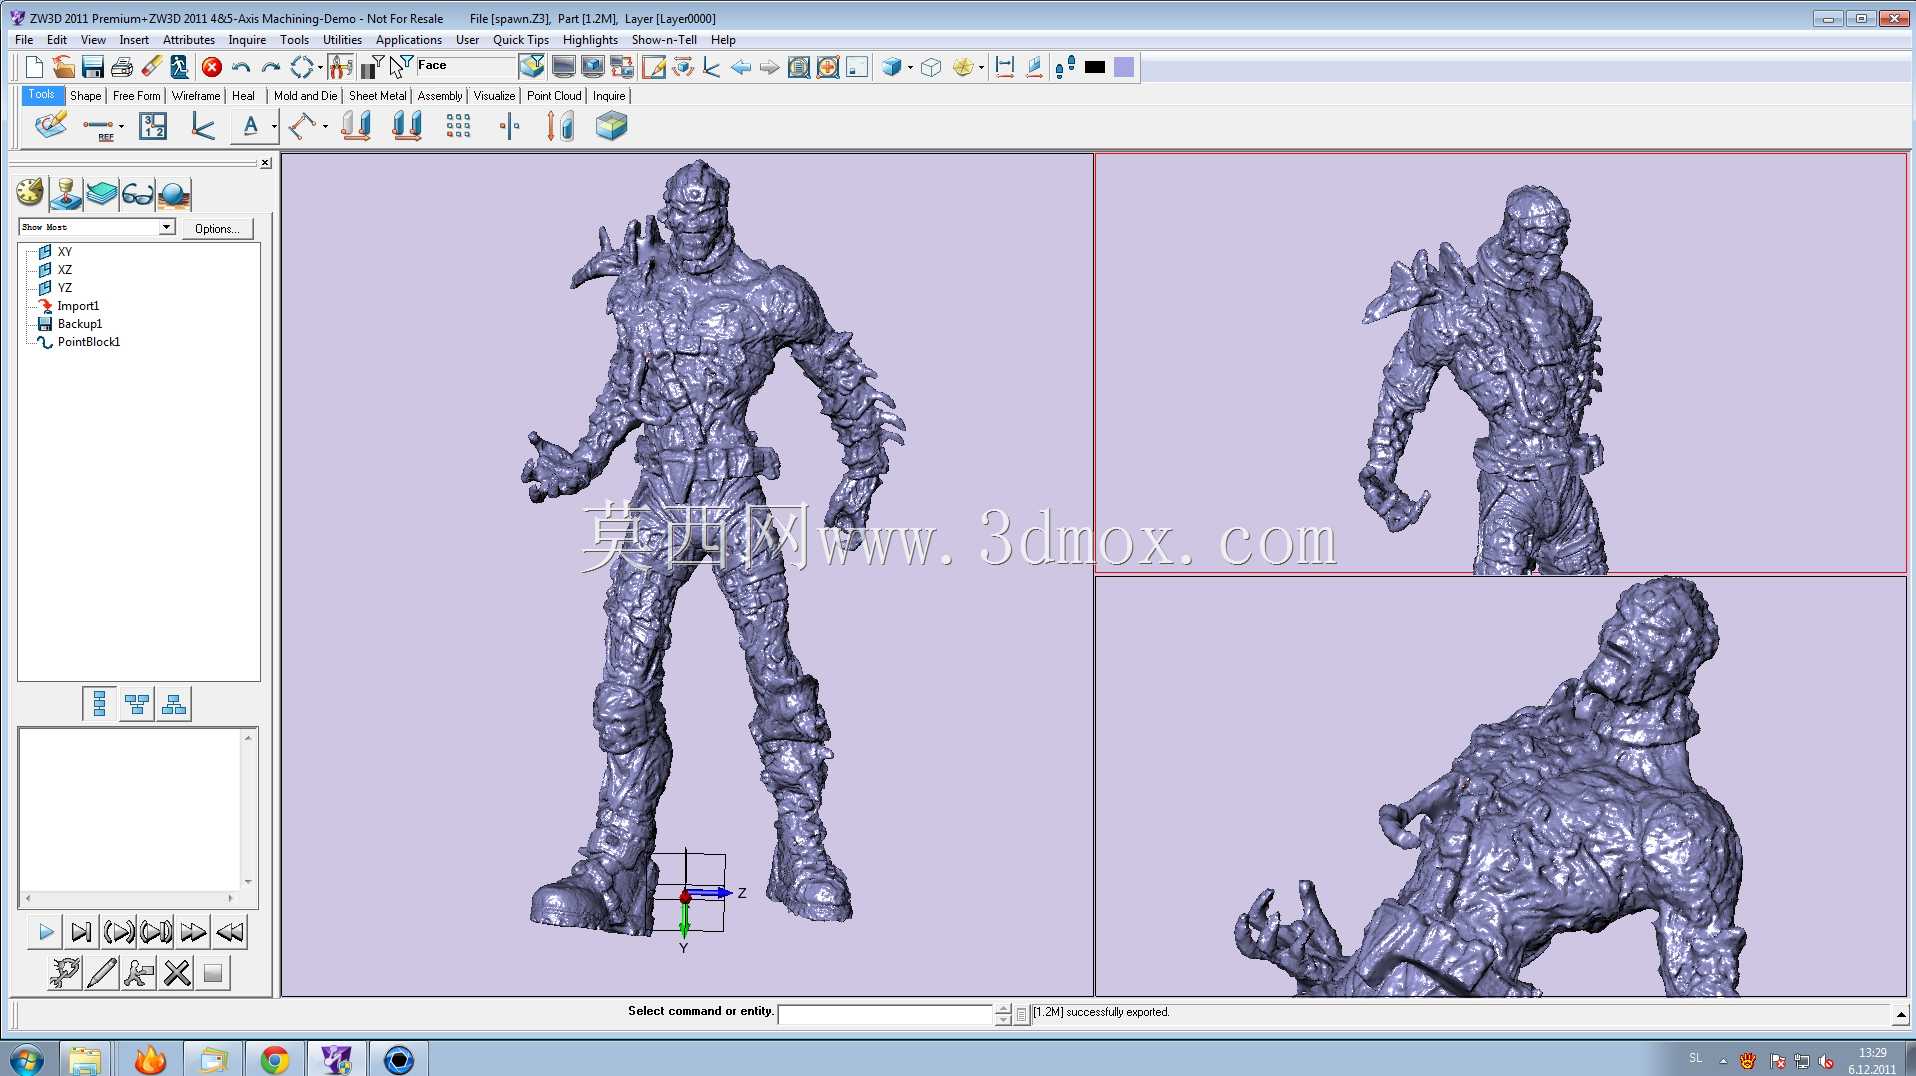Open the File menu
This screenshot has height=1076, width=1916.
pos(24,40)
